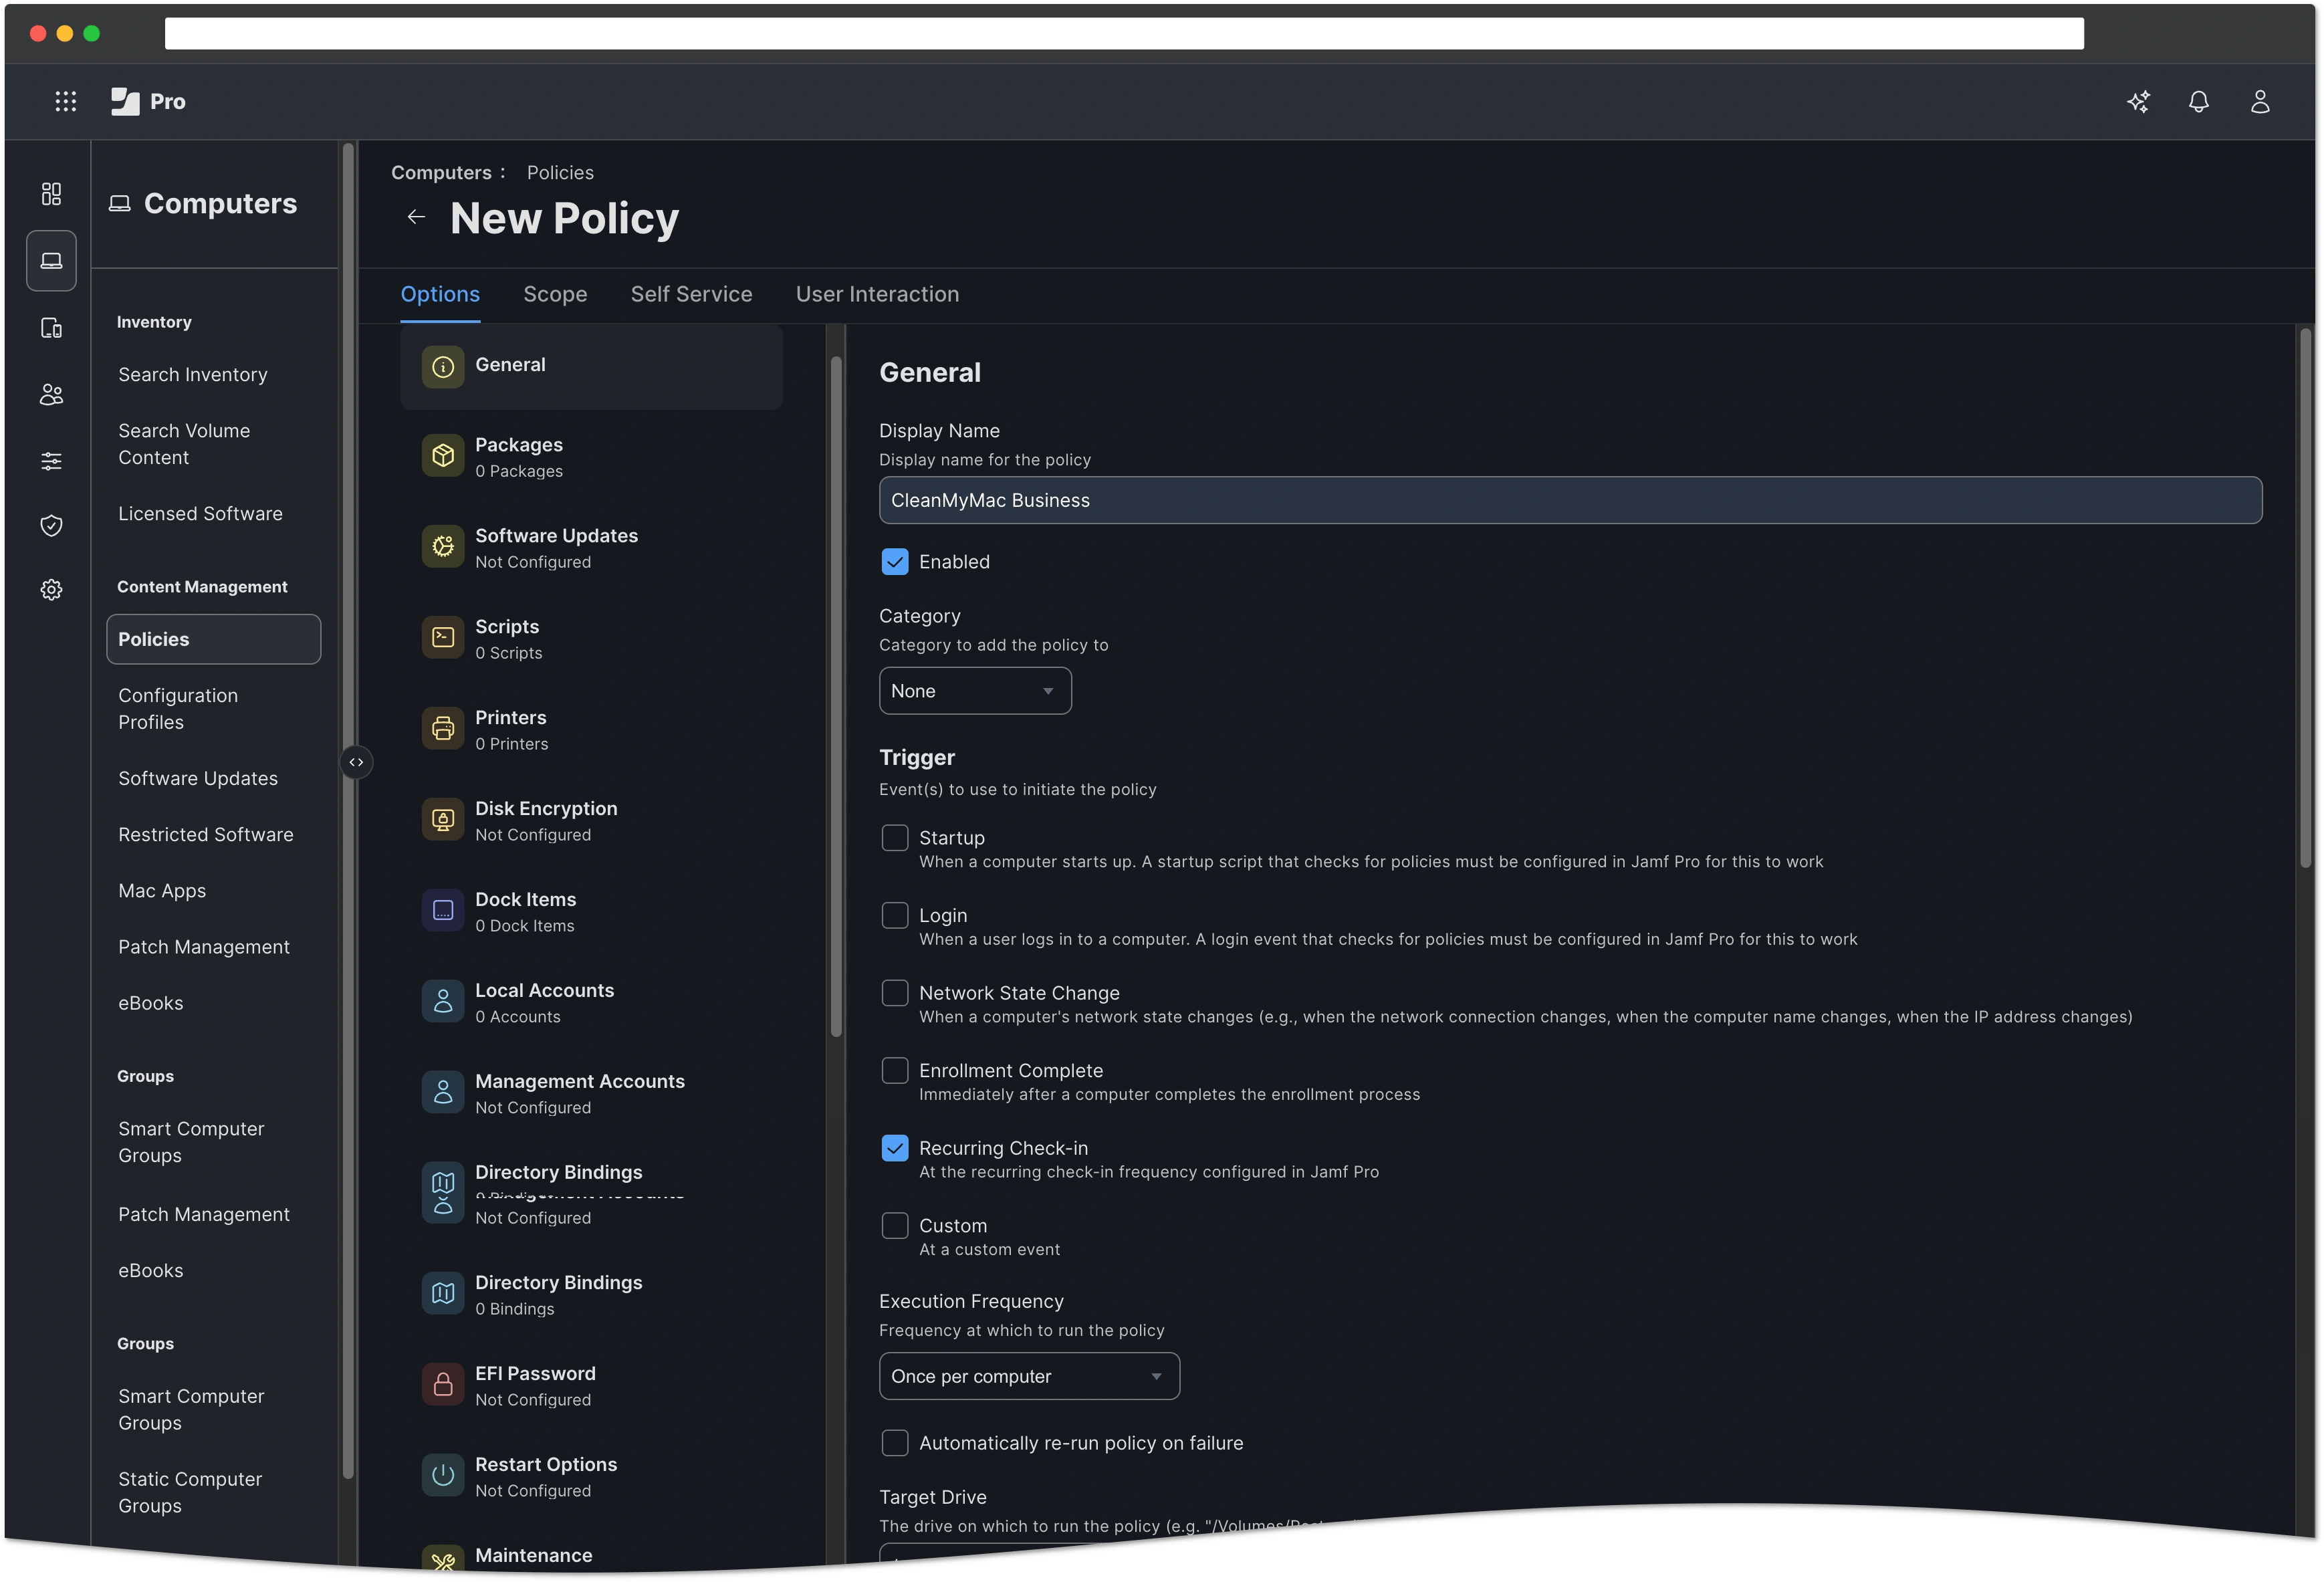2324x1582 pixels.
Task: Open the app grid launcher icon
Action: click(65, 101)
